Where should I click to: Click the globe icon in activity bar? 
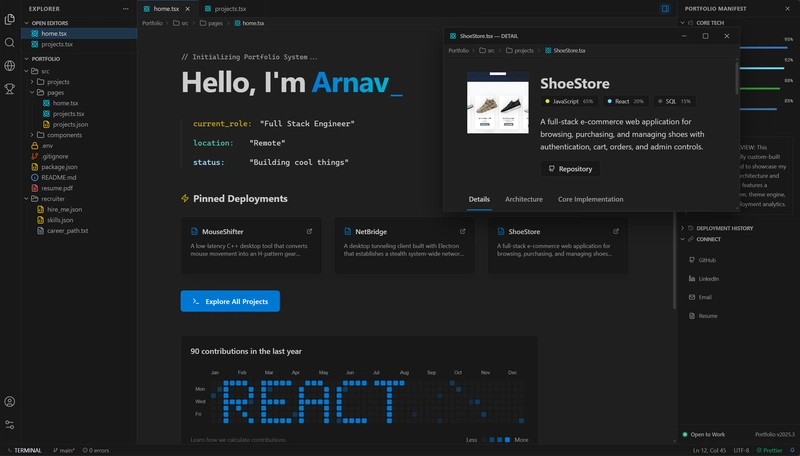[10, 66]
